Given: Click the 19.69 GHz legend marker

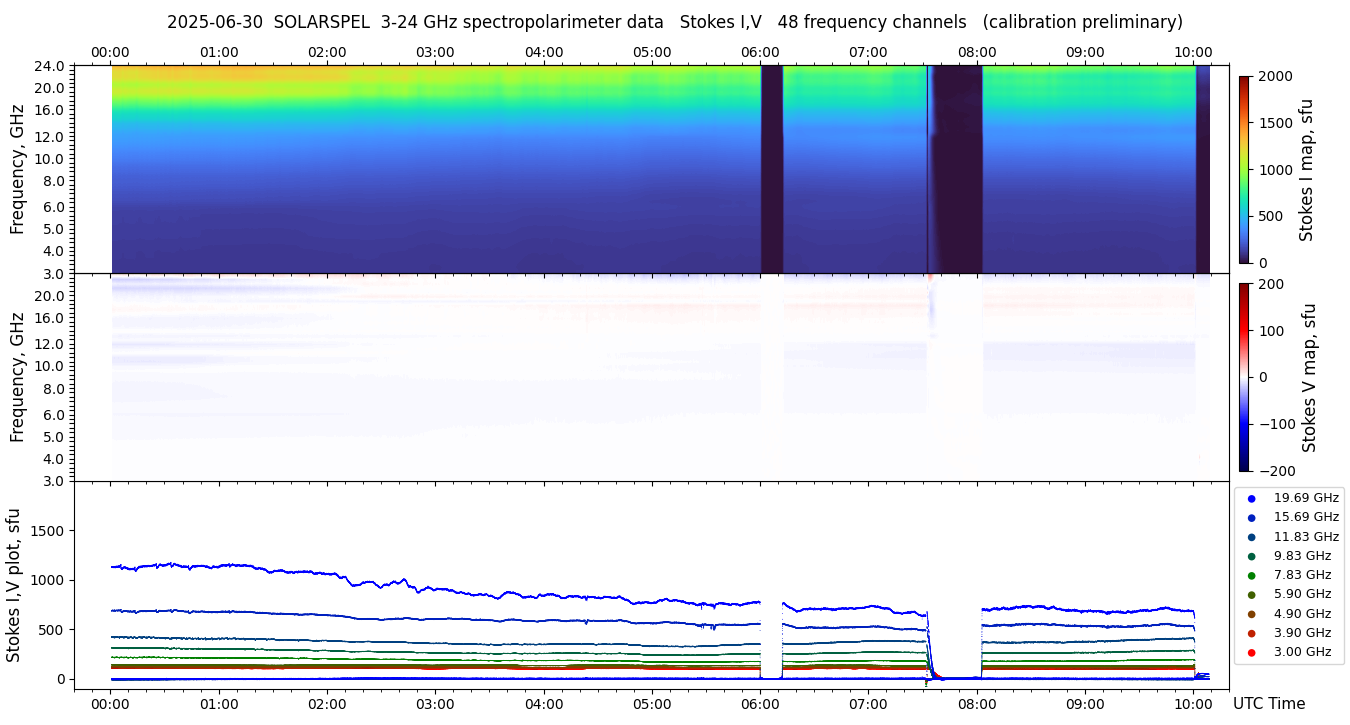Looking at the screenshot, I should tap(1251, 498).
